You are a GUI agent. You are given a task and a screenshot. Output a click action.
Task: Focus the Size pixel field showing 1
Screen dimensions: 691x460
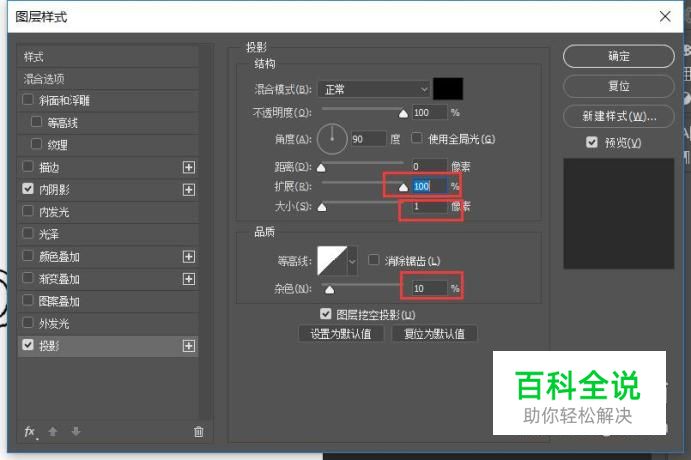(429, 206)
